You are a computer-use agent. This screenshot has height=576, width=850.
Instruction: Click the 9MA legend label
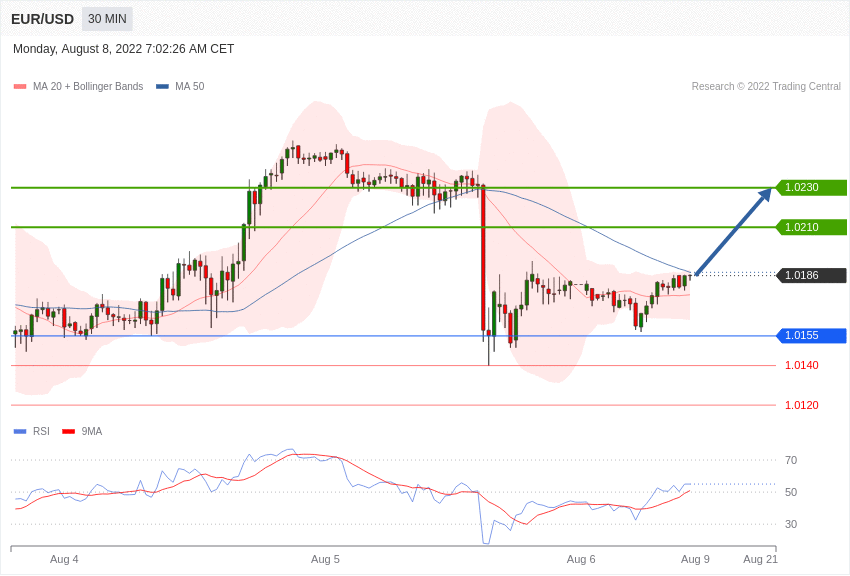(x=92, y=432)
